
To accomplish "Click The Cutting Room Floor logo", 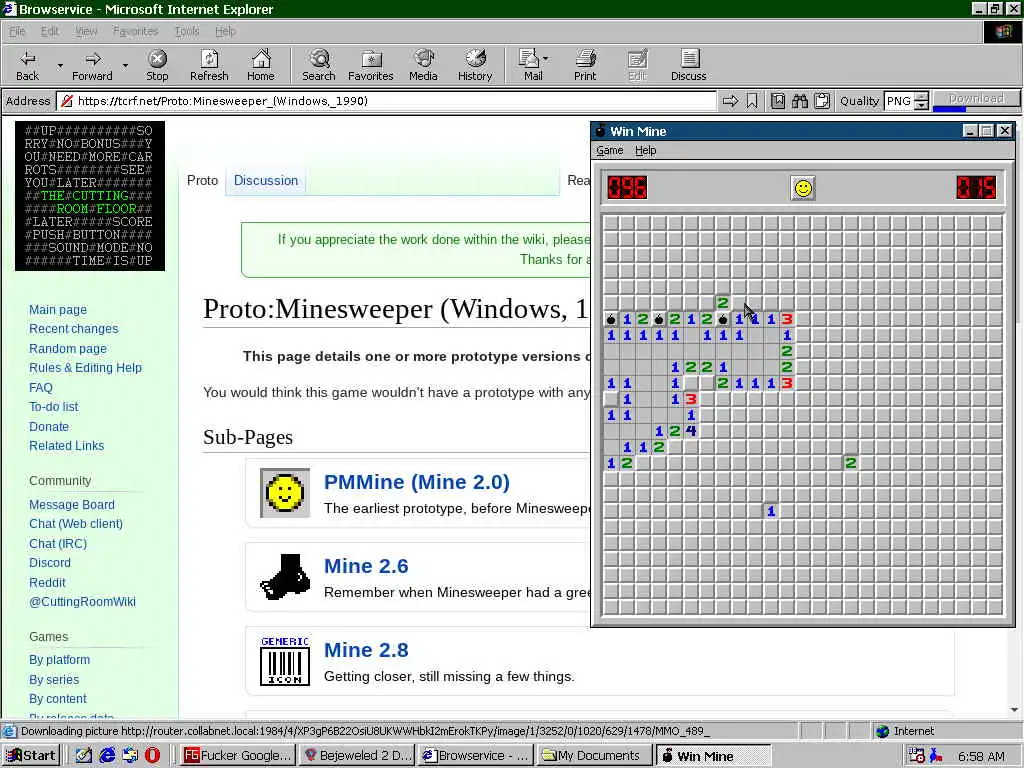I will pos(90,196).
